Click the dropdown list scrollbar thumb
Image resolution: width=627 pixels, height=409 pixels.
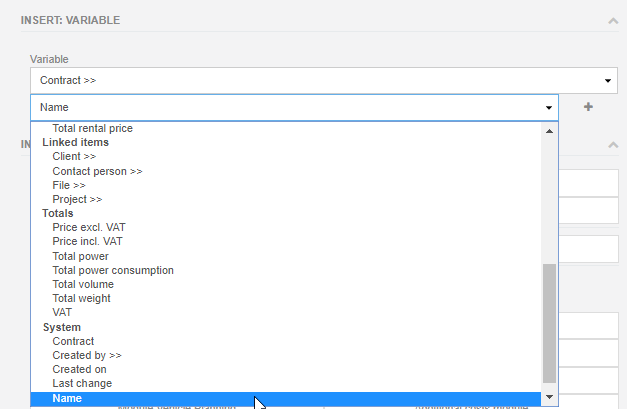pyautogui.click(x=549, y=323)
